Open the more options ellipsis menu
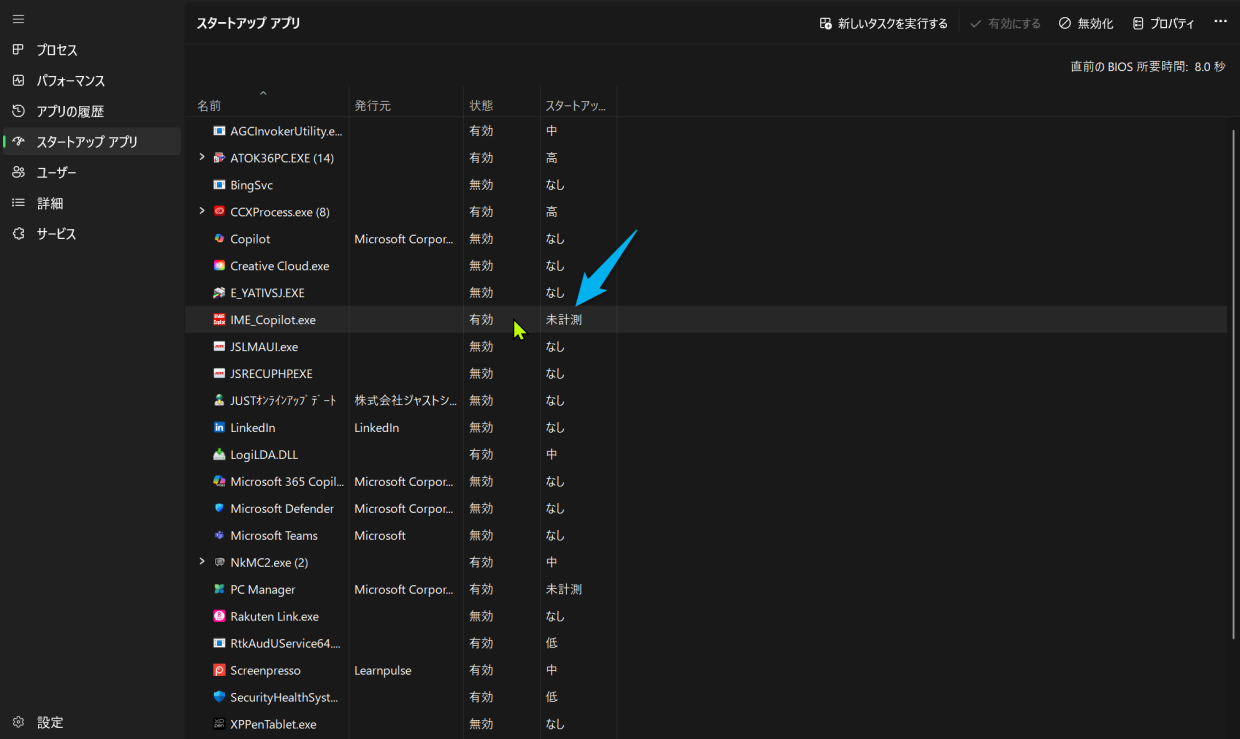The width and height of the screenshot is (1240, 739). [1220, 22]
